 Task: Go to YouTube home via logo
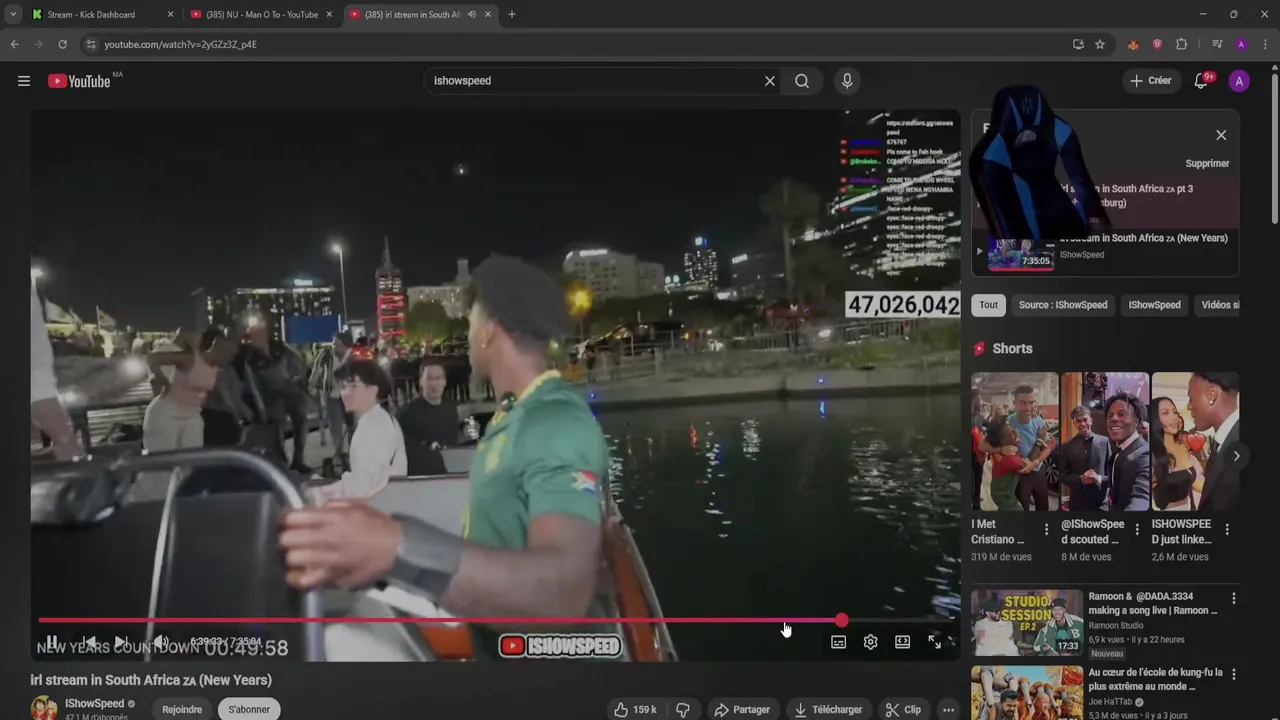coord(79,81)
